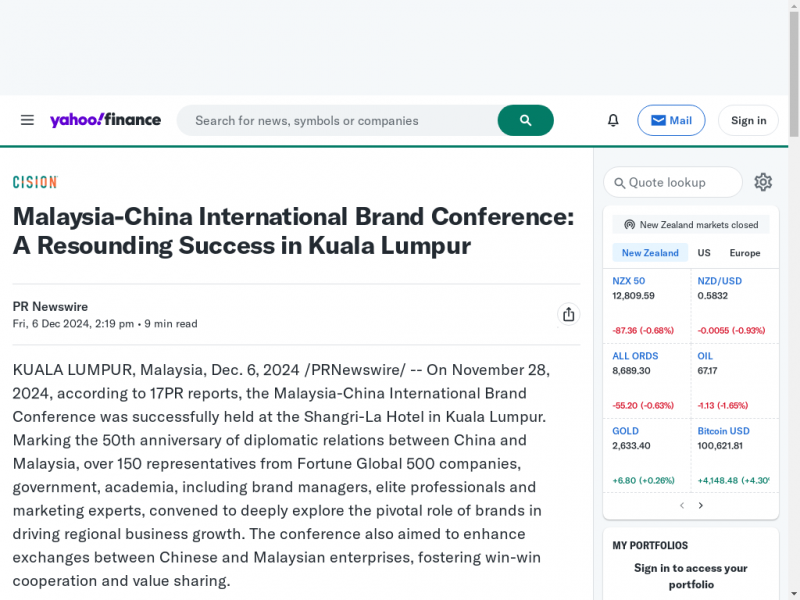
Task: Open the NZD/USD quote
Action: point(719,281)
